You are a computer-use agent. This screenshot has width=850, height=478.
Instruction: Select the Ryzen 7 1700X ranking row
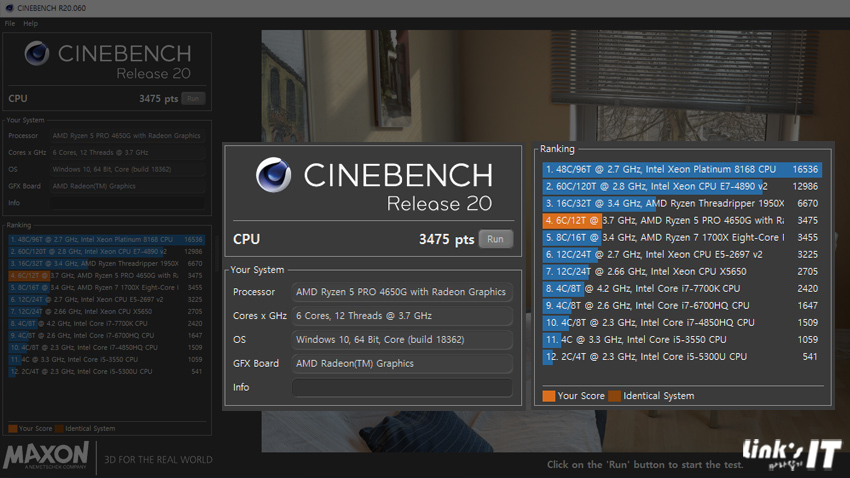(107, 287)
